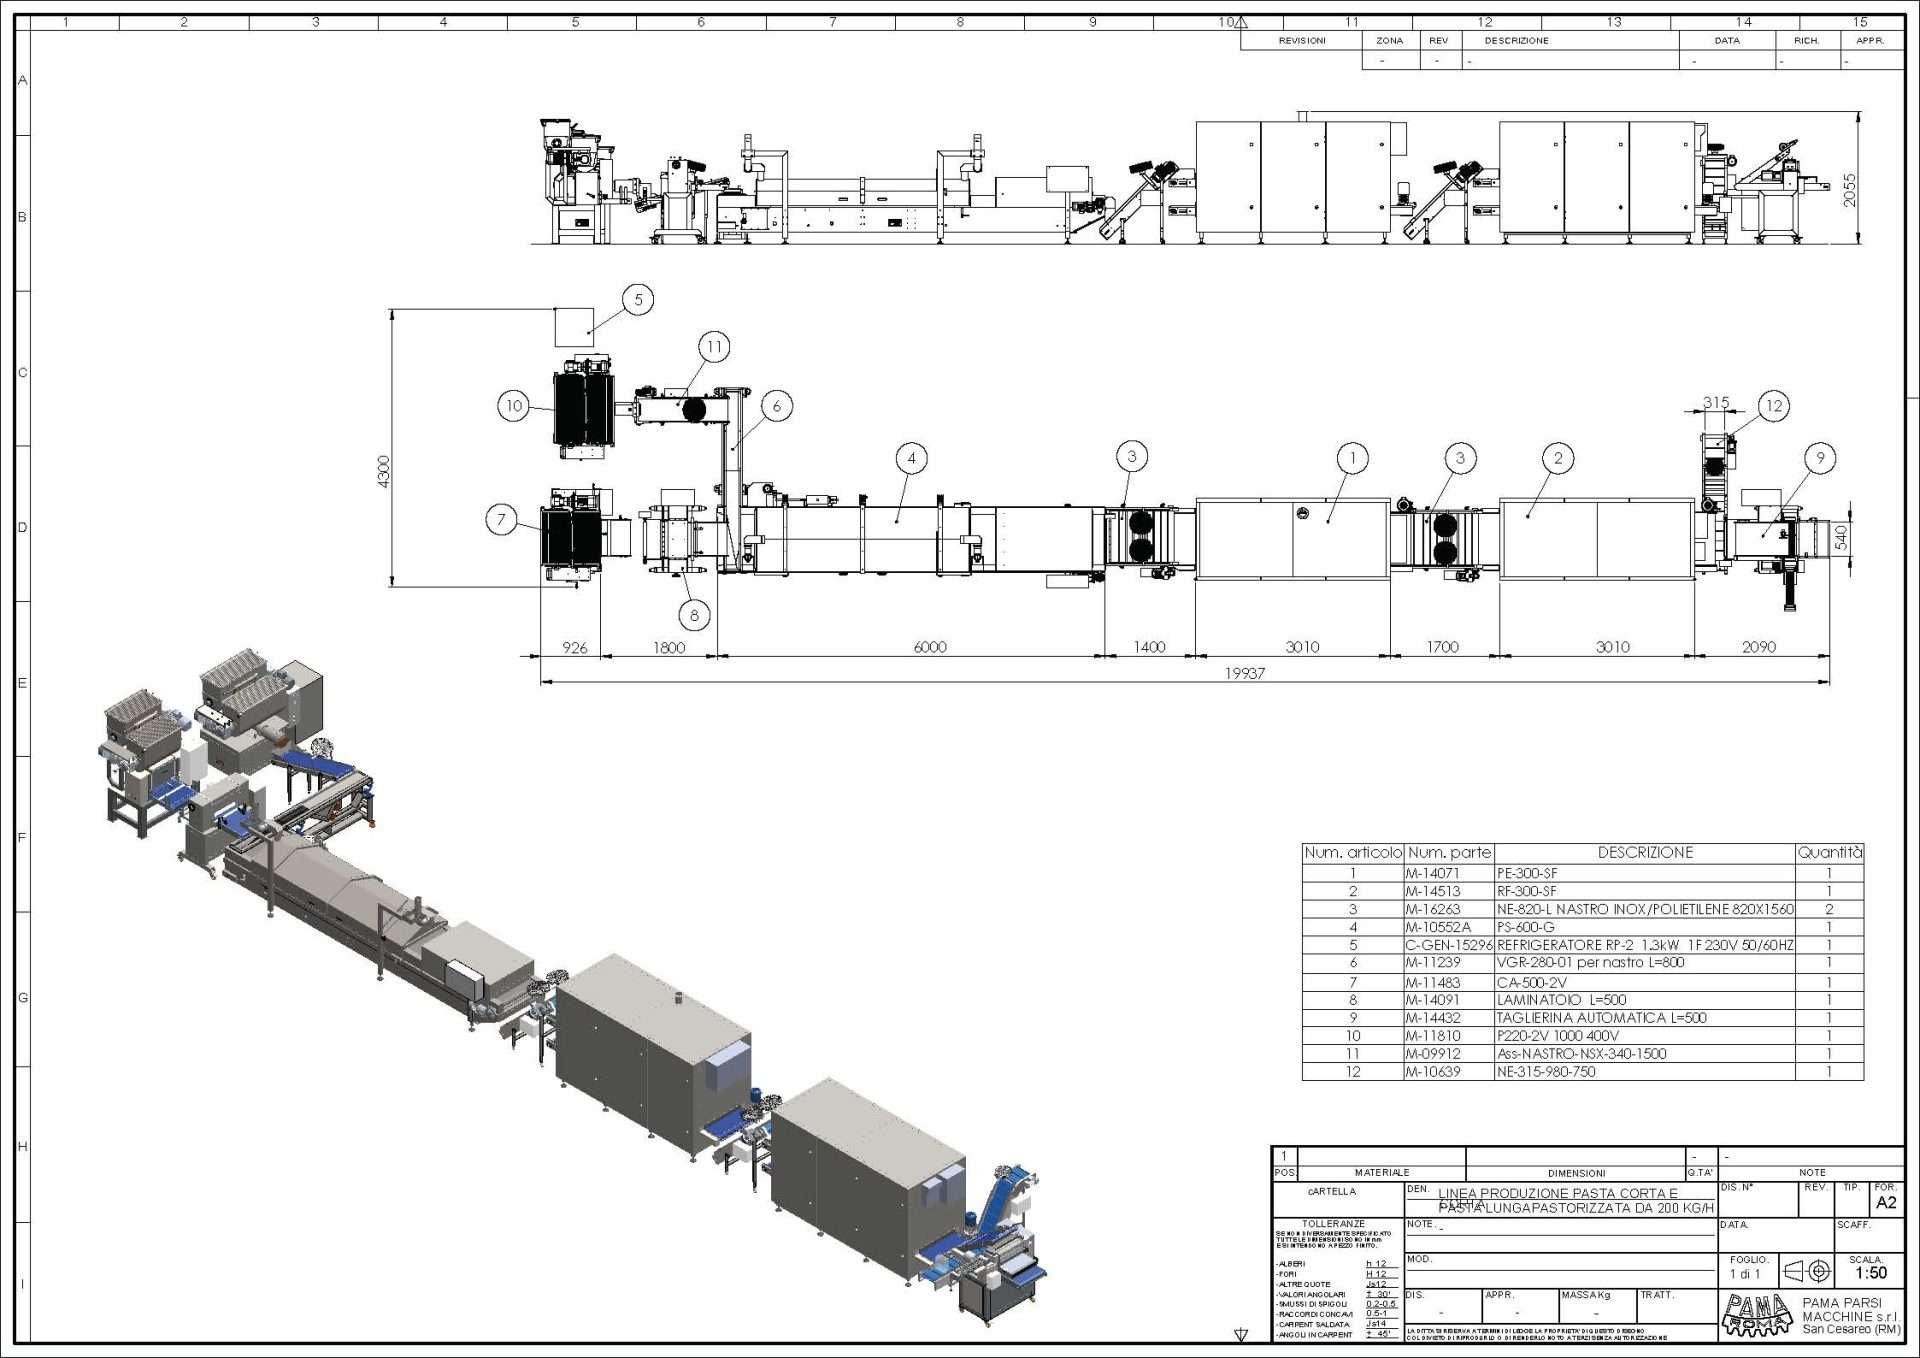Select item balloon number 8
Image resolution: width=1920 pixels, height=1358 pixels.
pos(694,615)
